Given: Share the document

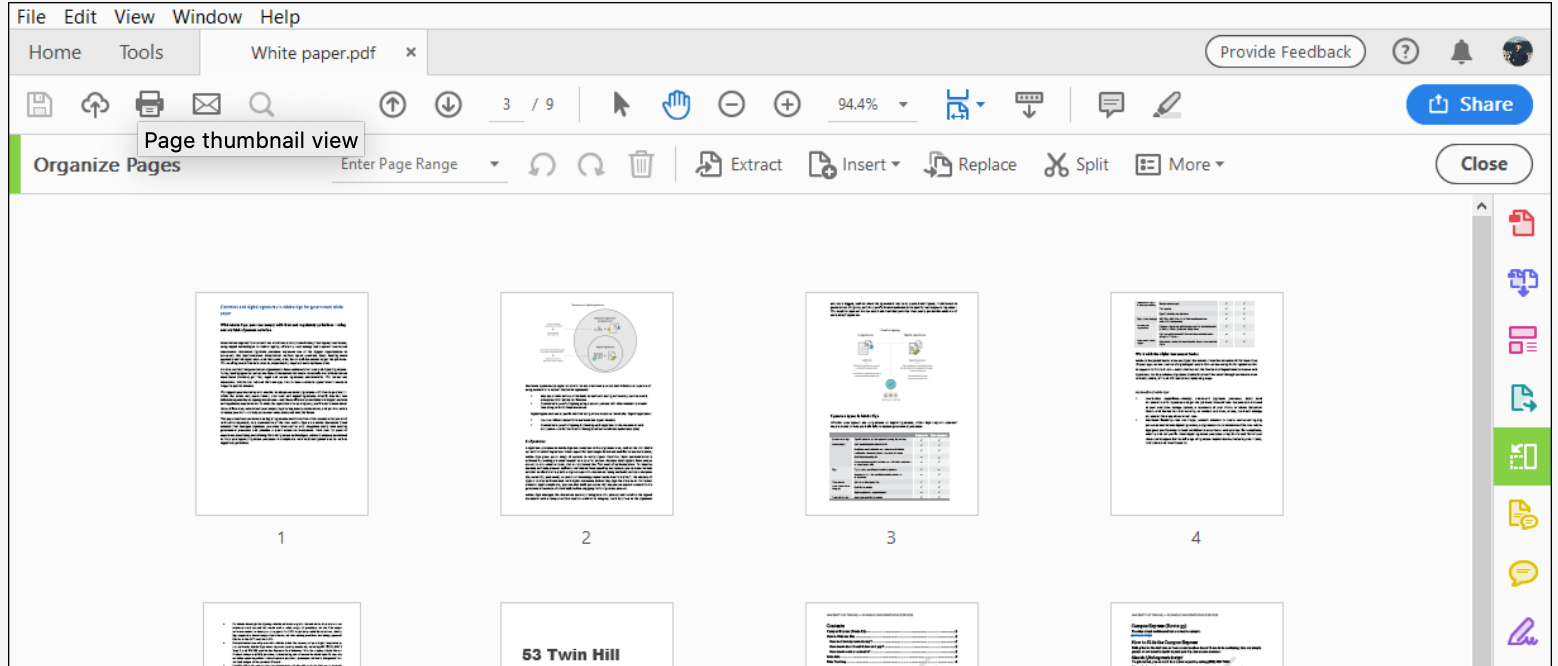Looking at the screenshot, I should click(1469, 104).
